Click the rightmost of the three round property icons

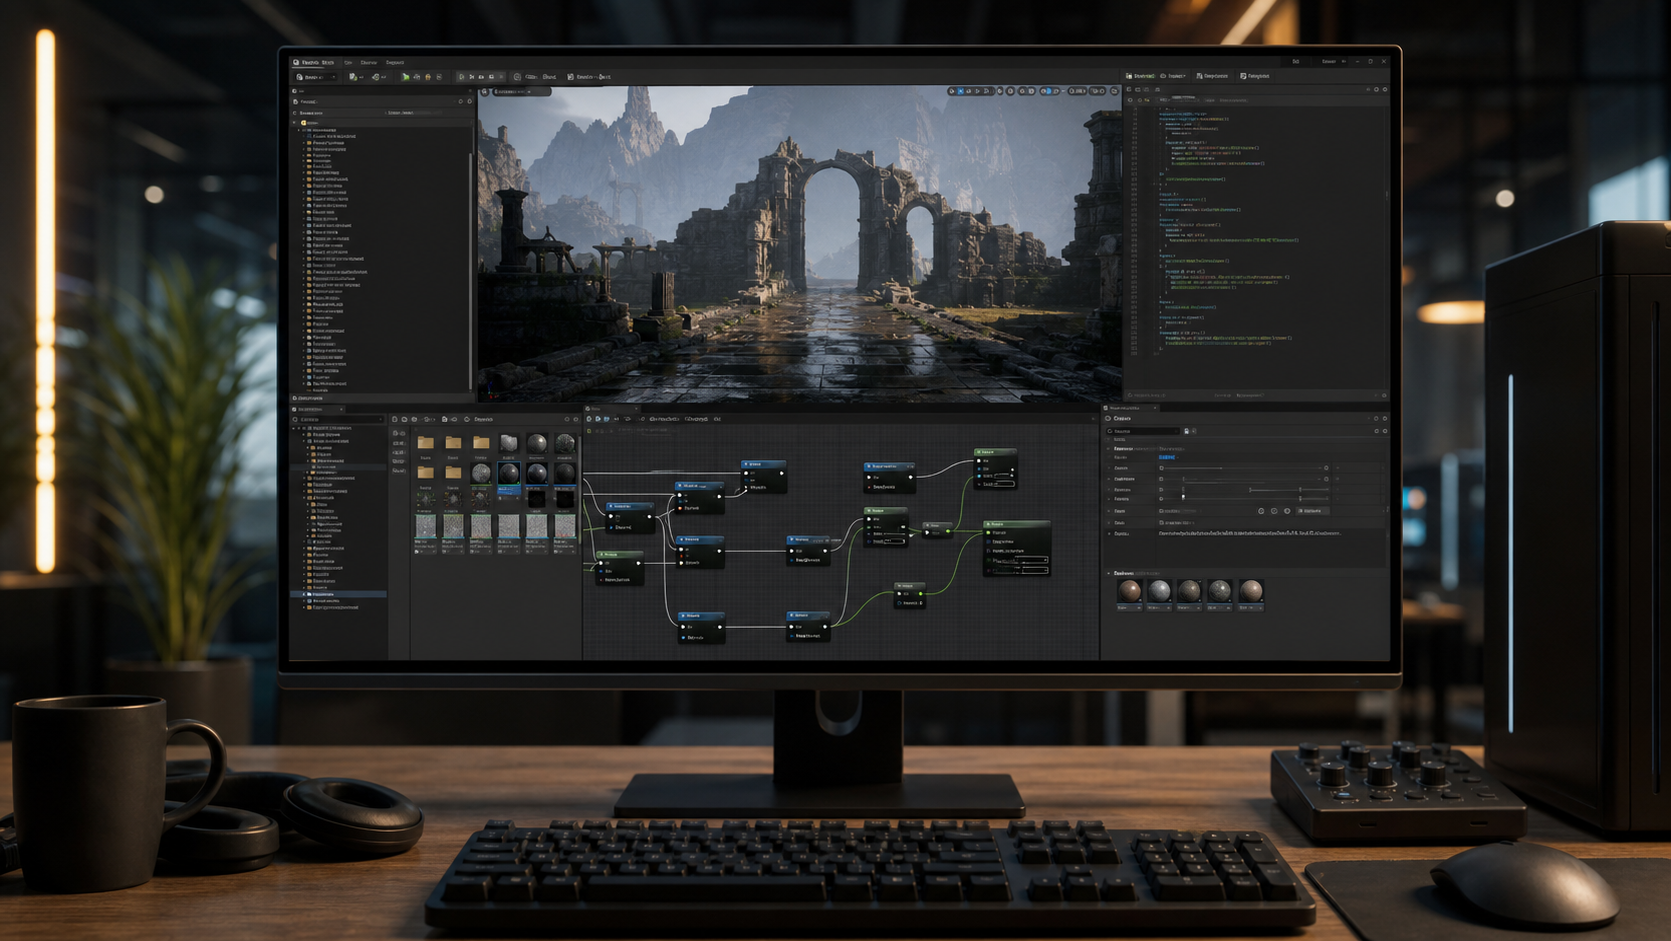(x=1287, y=511)
